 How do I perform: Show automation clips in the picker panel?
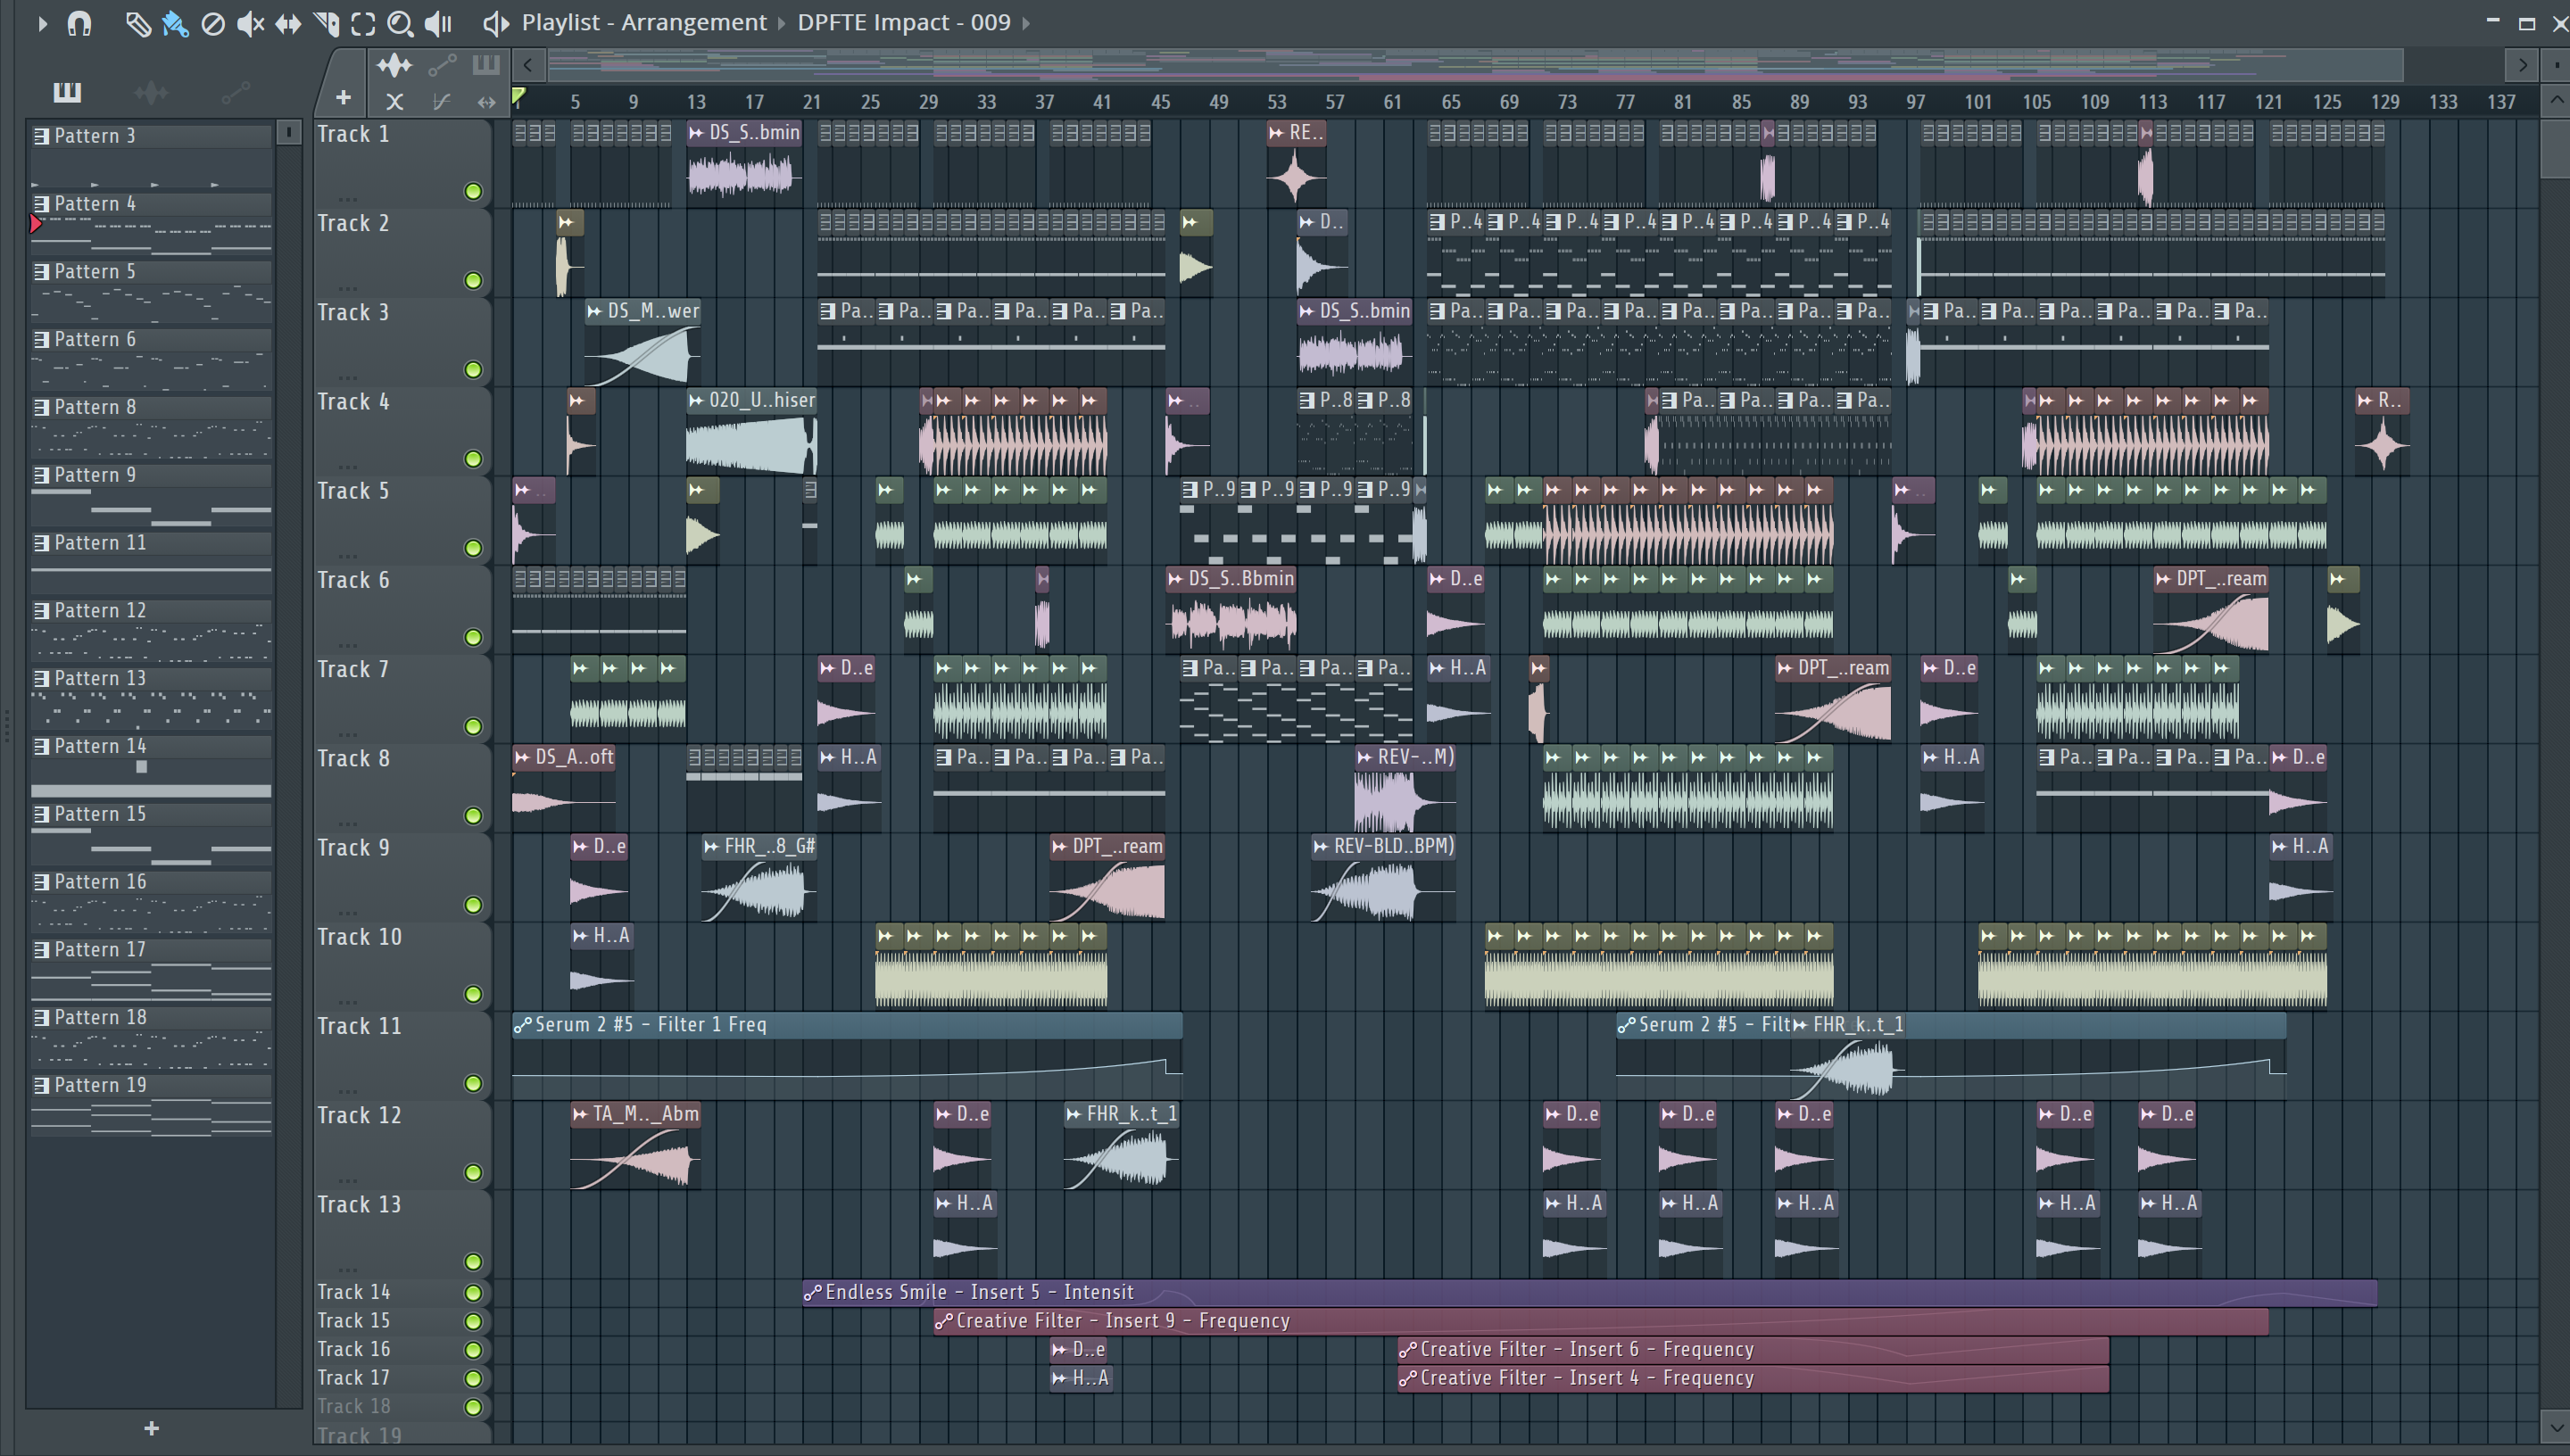tap(235, 93)
